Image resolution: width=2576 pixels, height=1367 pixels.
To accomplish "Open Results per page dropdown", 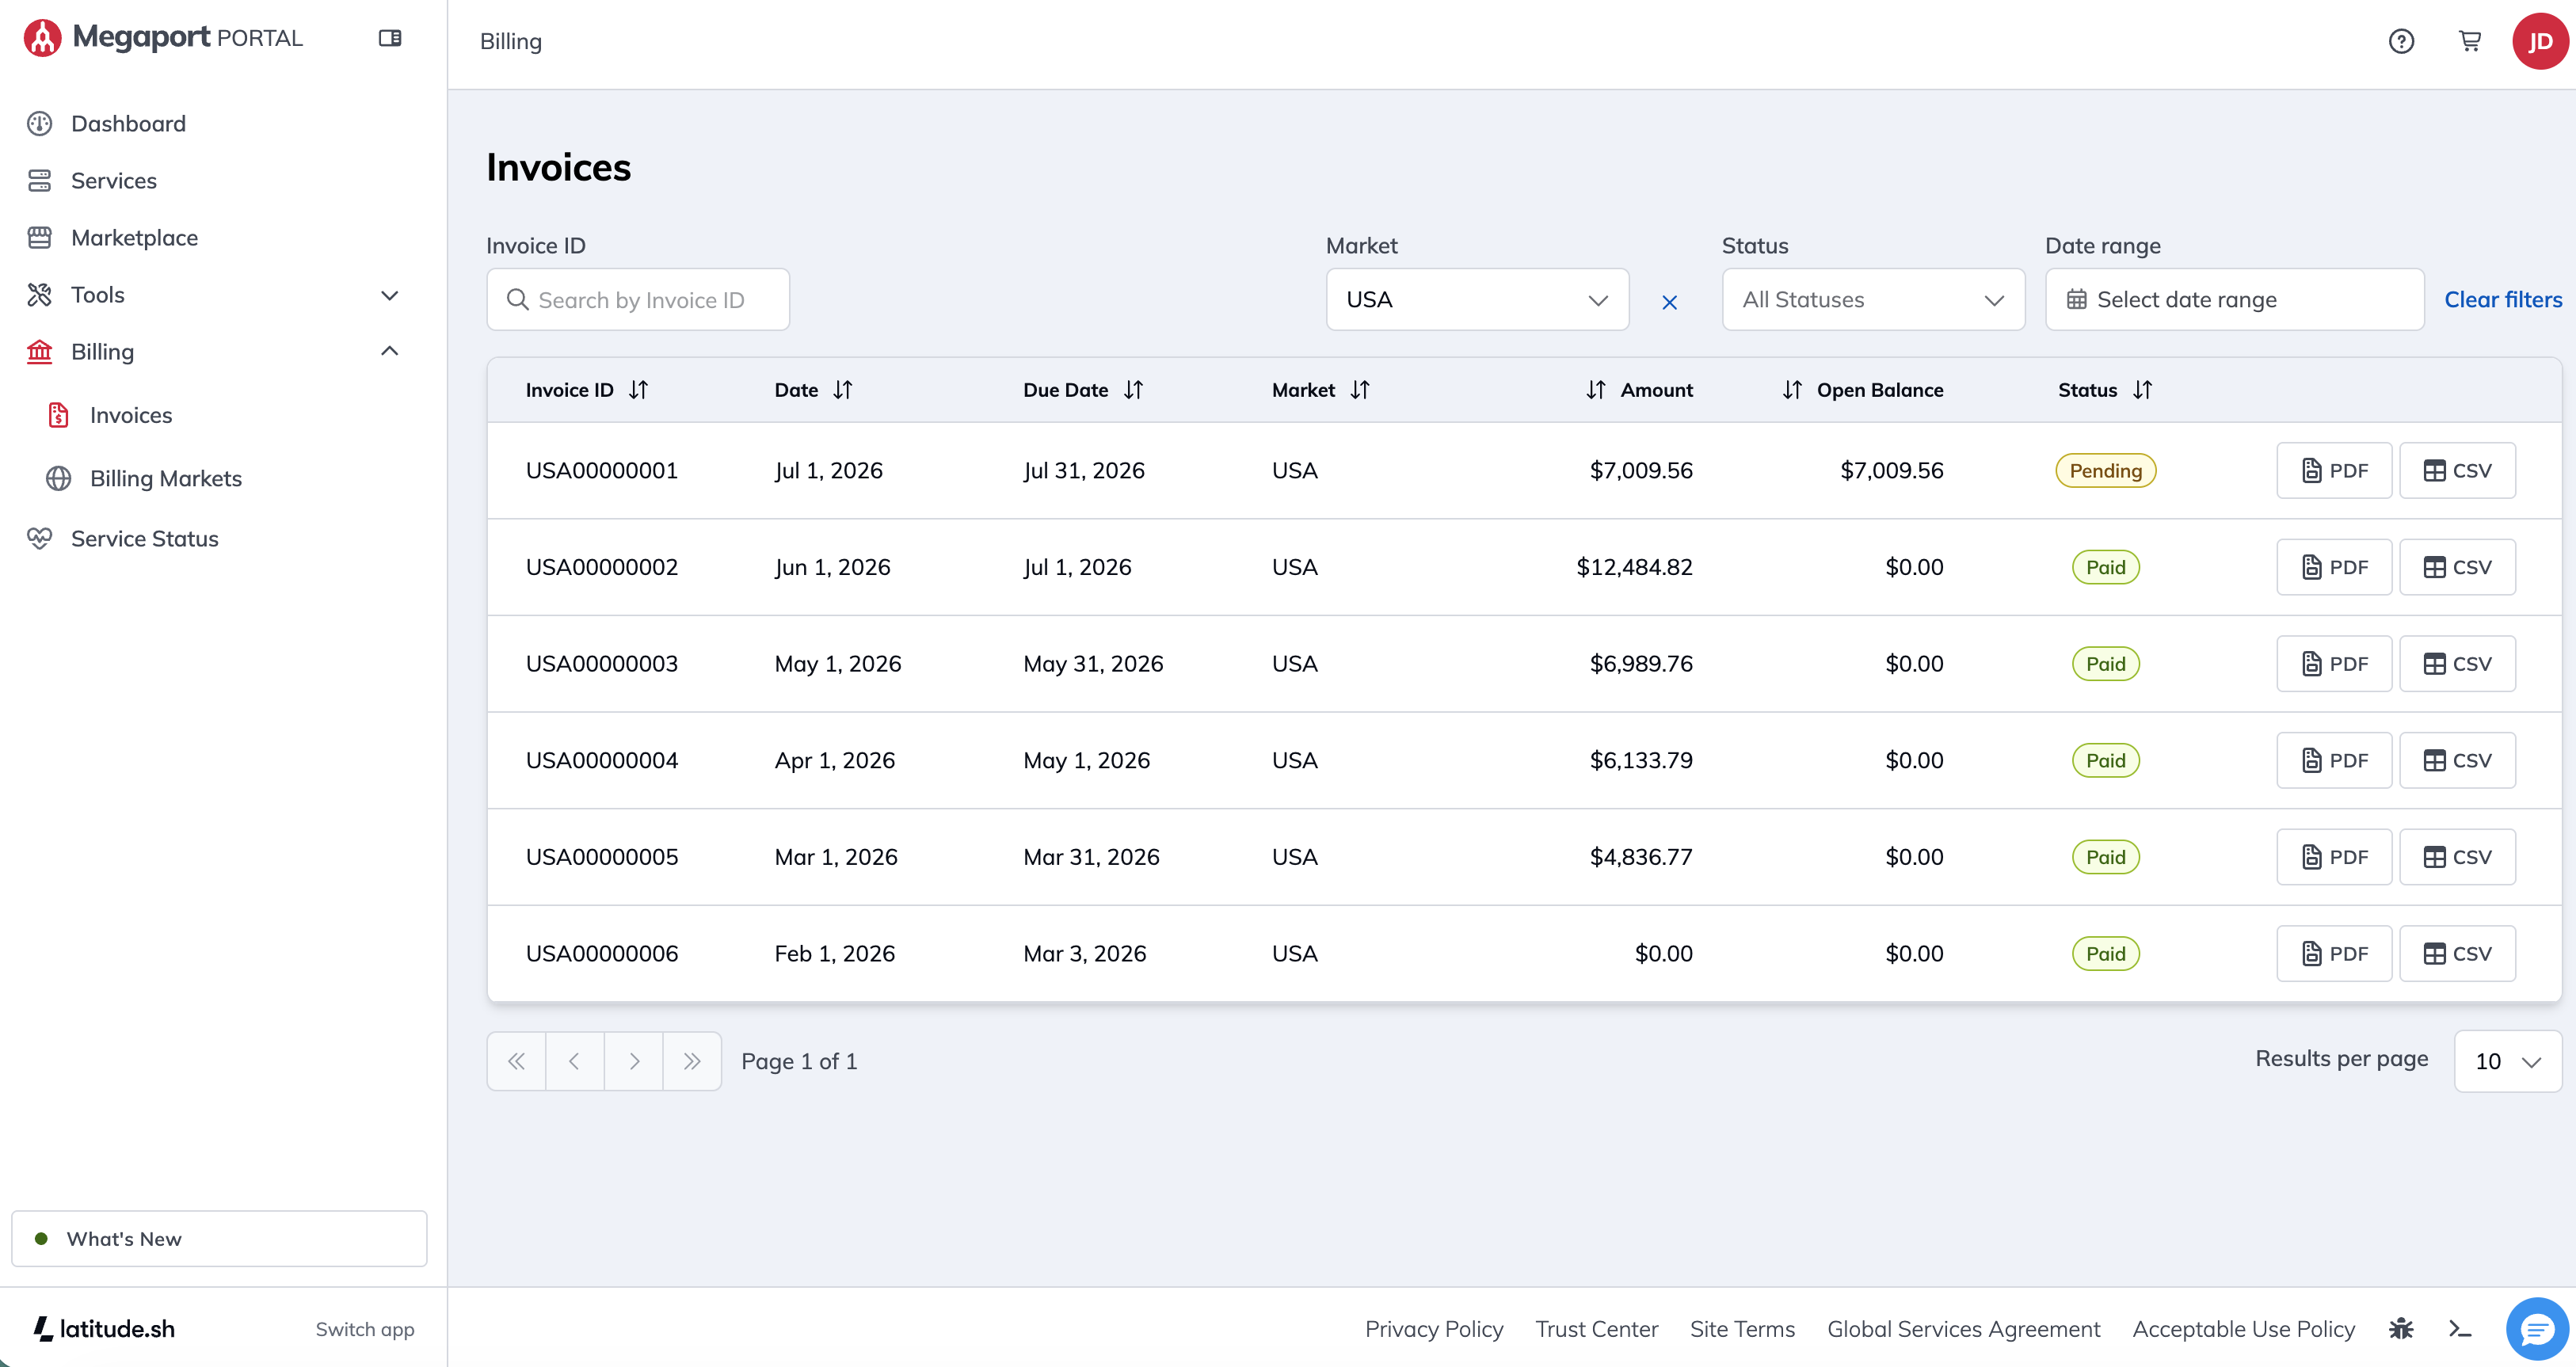I will pos(2507,1061).
